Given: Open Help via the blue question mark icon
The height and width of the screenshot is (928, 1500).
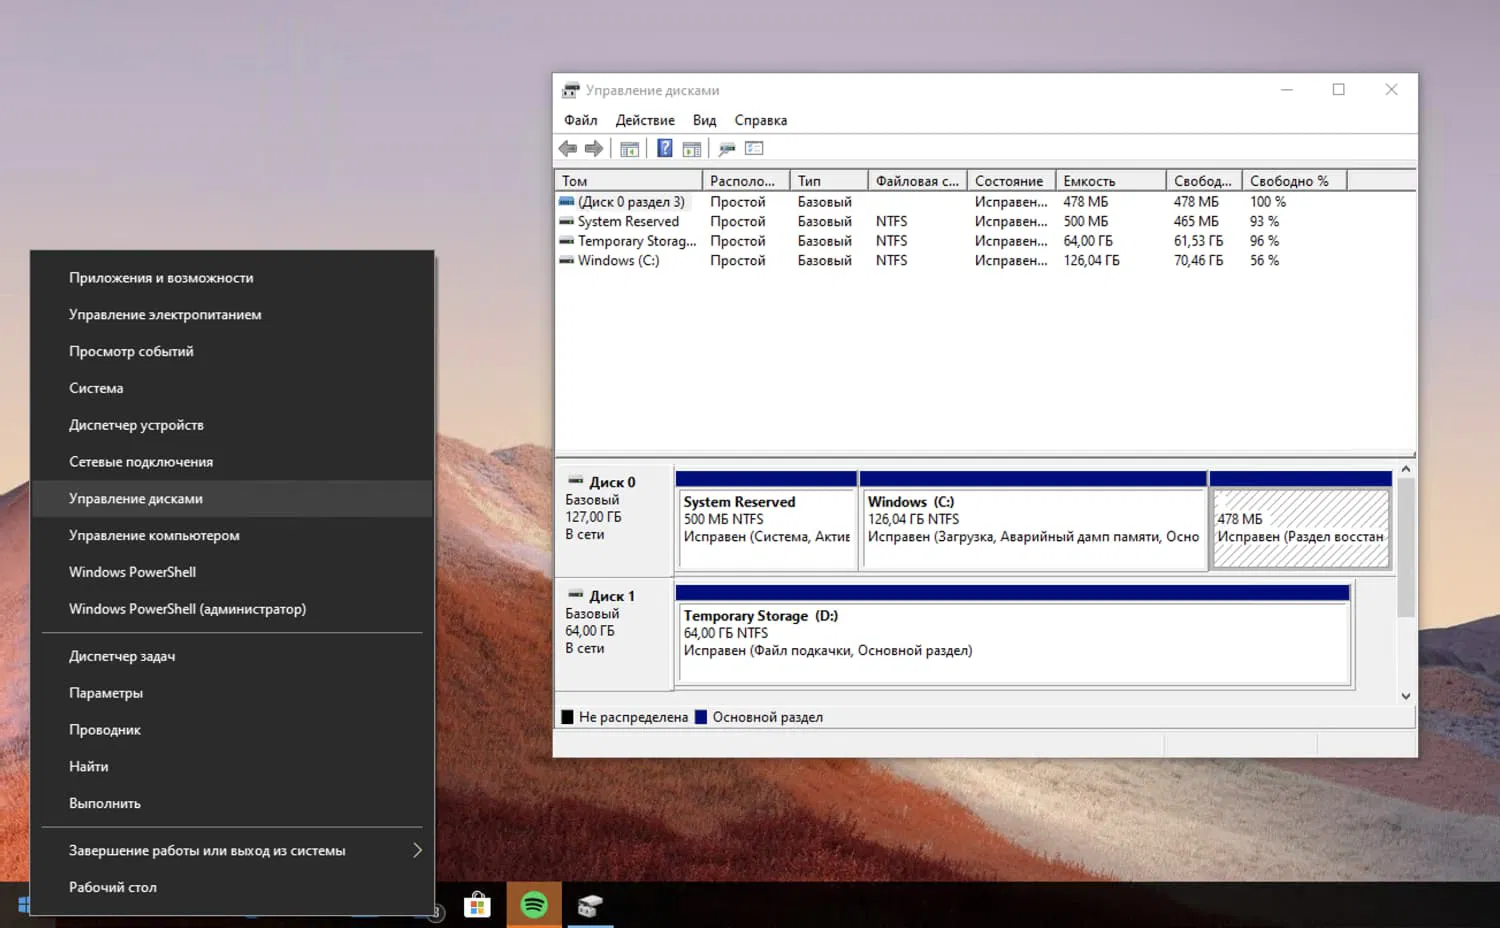Looking at the screenshot, I should 664,149.
